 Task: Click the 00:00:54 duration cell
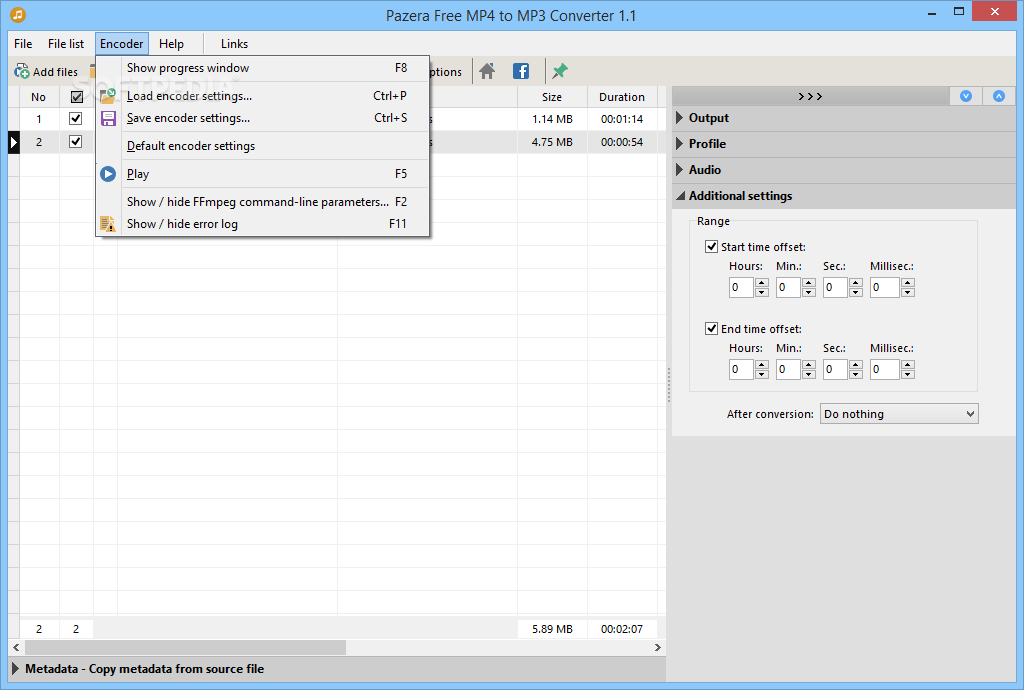[622, 142]
